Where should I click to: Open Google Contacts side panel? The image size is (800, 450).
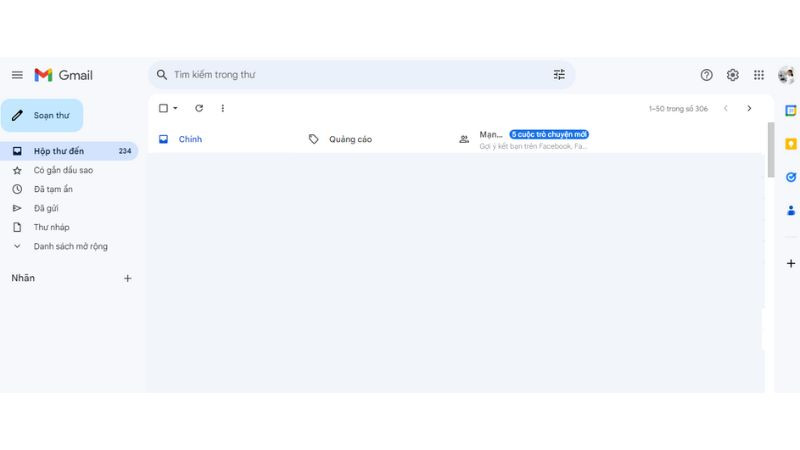[791, 210]
